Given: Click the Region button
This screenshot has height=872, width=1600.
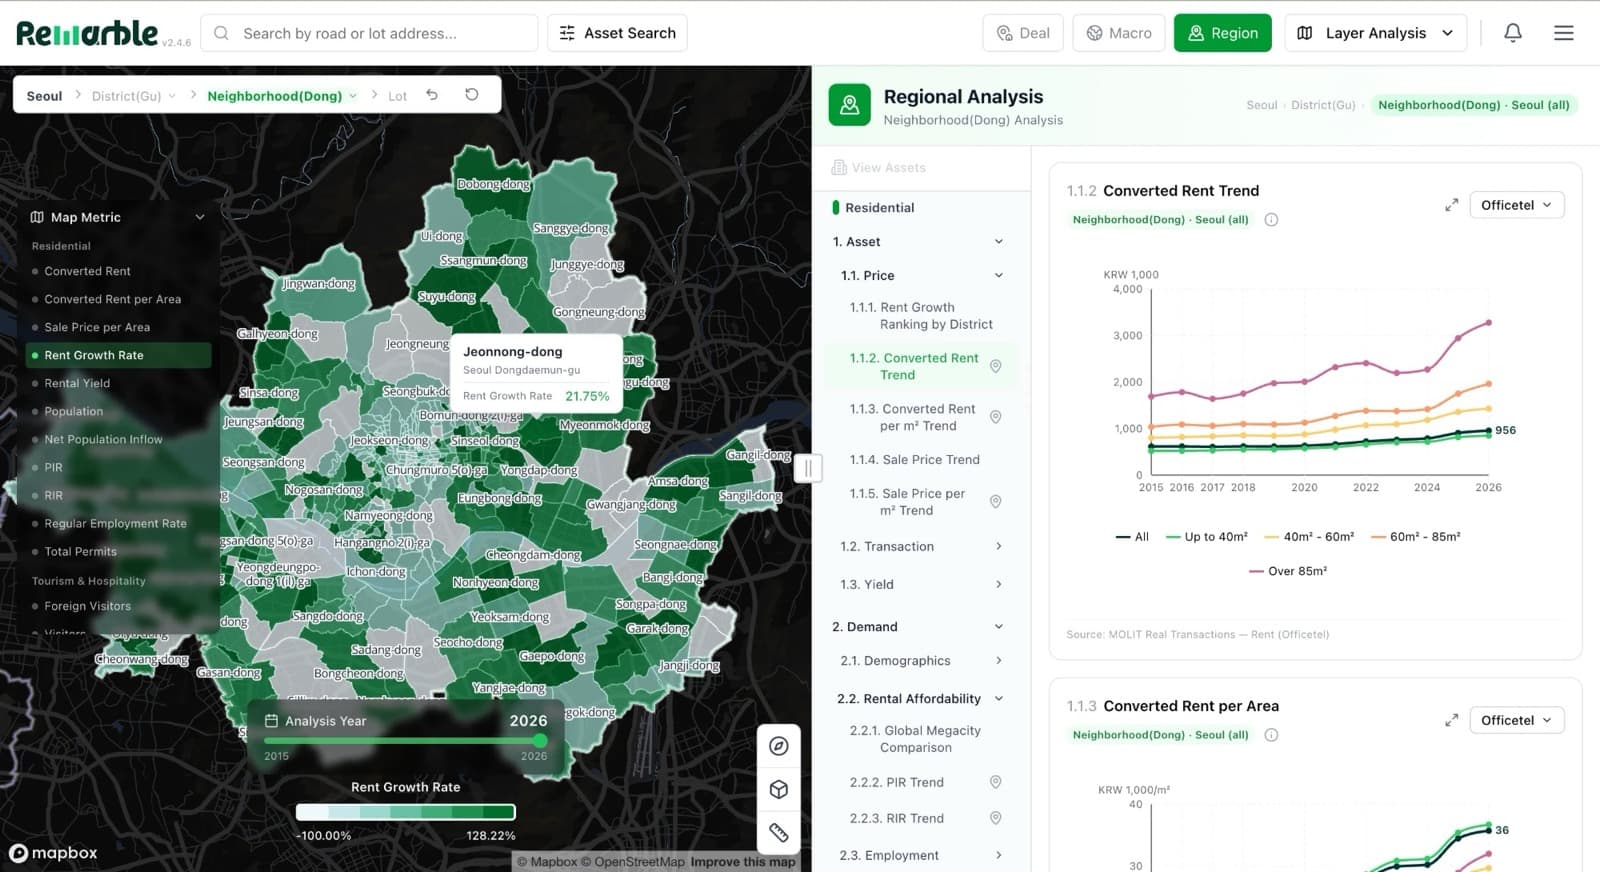Looking at the screenshot, I should tap(1223, 33).
